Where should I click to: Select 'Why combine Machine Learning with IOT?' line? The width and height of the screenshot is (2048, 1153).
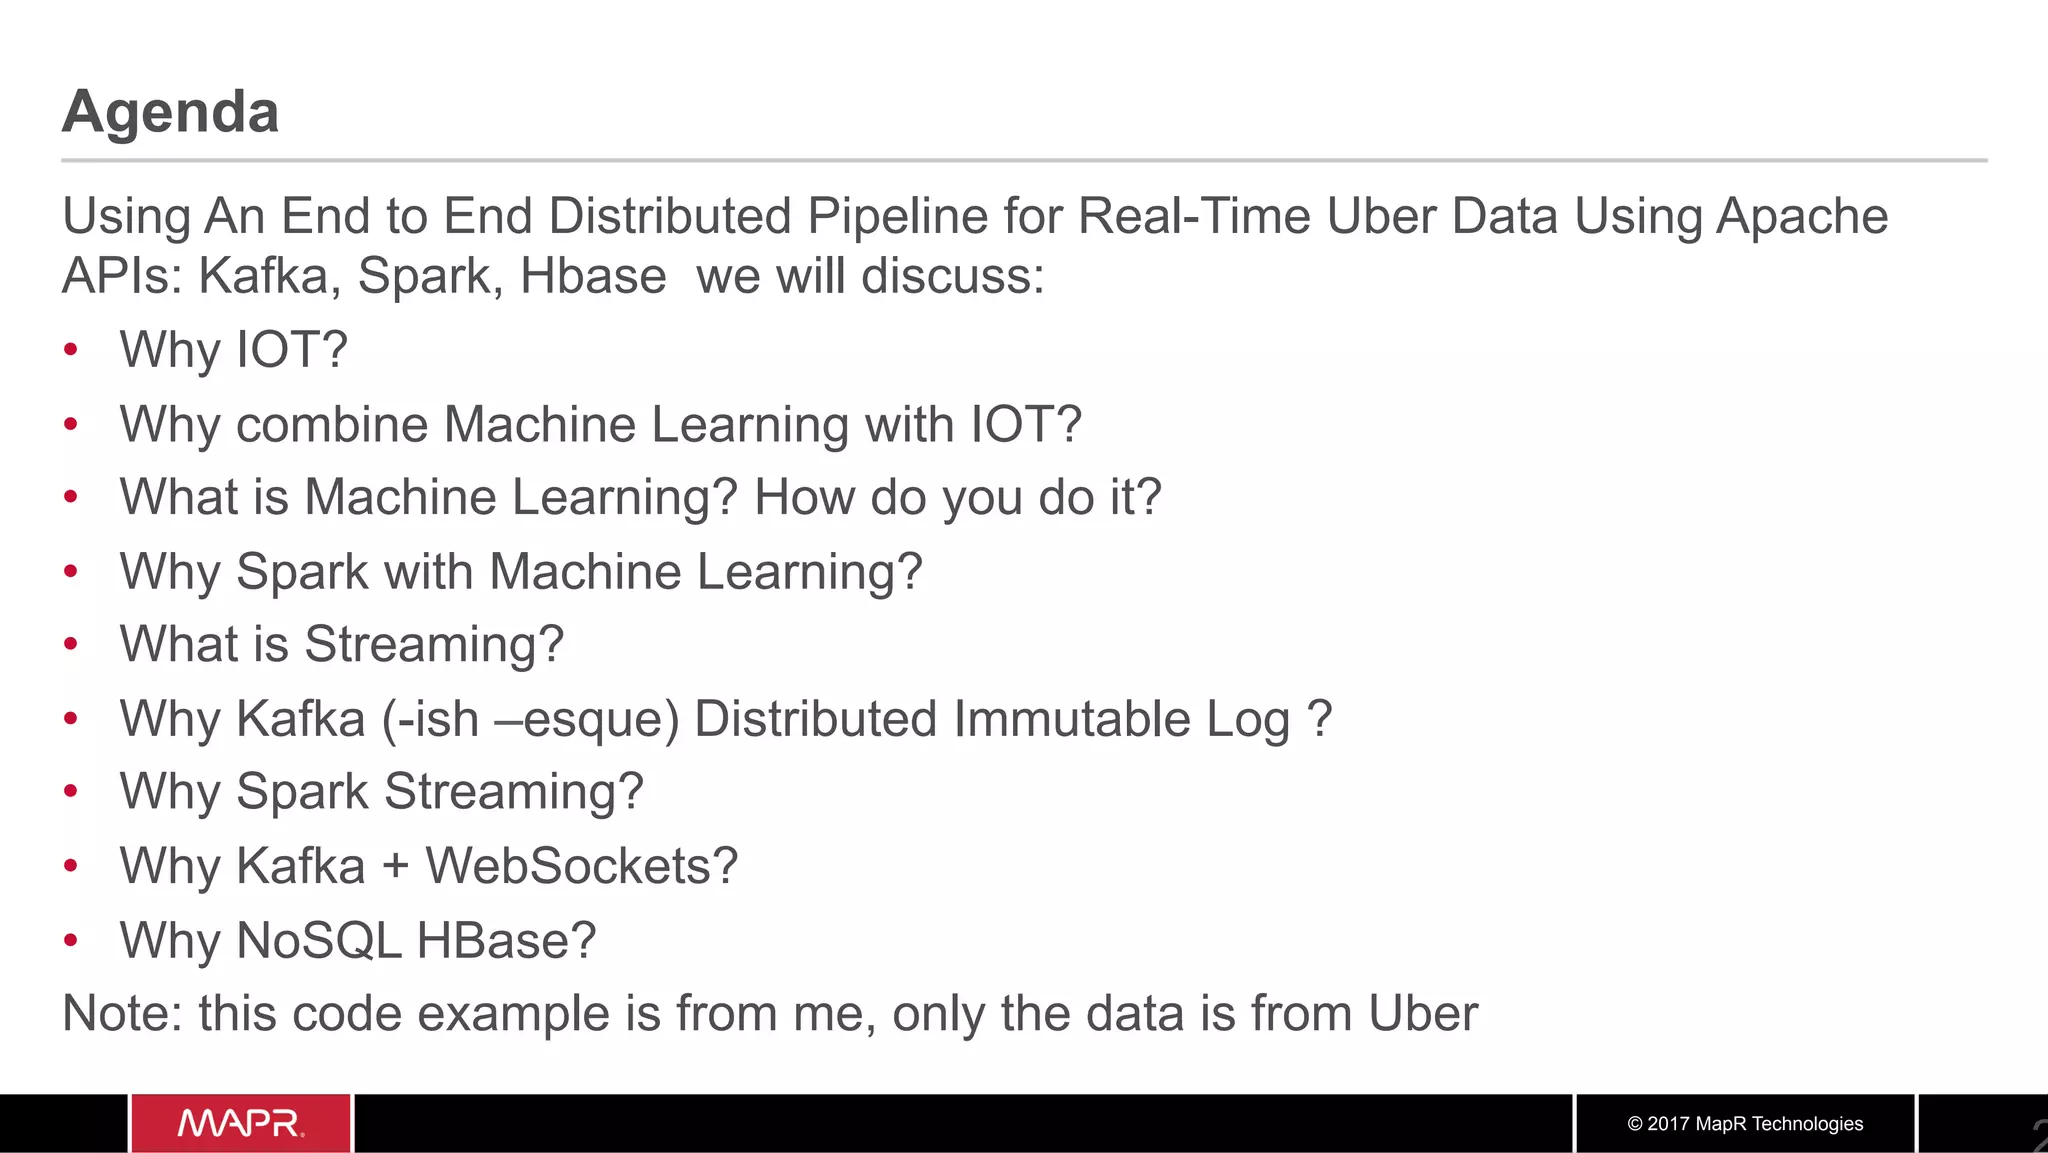point(601,425)
